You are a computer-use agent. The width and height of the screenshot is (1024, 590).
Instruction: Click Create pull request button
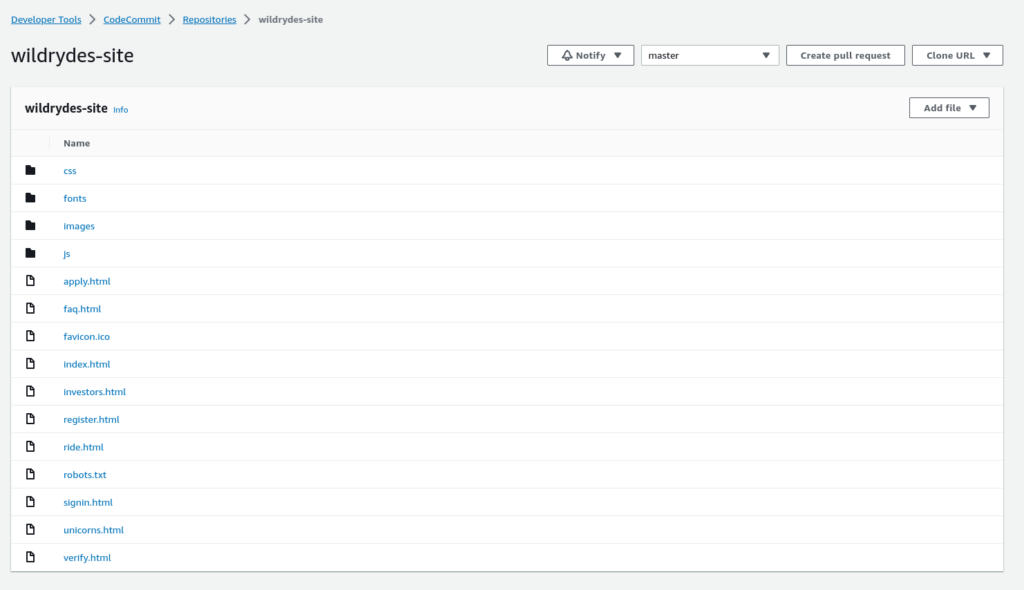pyautogui.click(x=845, y=56)
